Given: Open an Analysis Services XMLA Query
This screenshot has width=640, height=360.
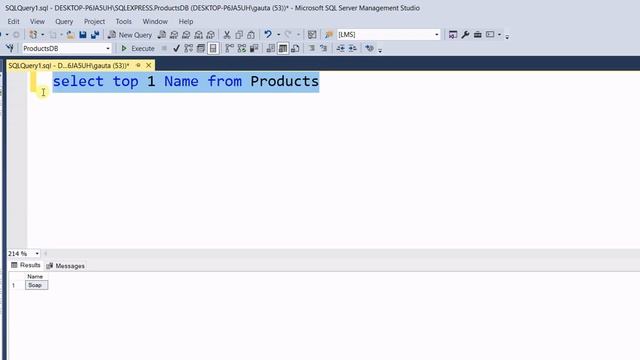Looking at the screenshot, I should [x=199, y=35].
